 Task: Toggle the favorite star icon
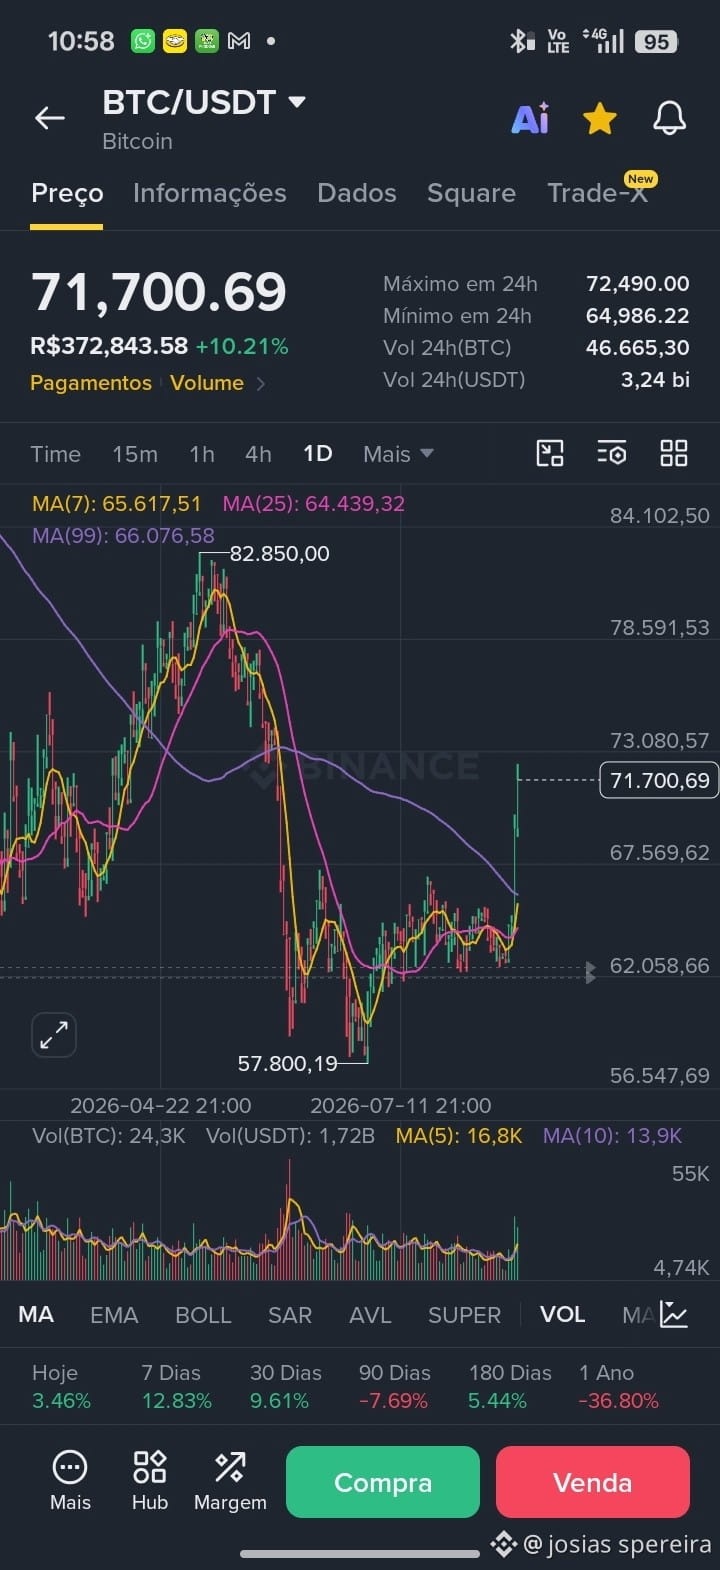pos(599,118)
